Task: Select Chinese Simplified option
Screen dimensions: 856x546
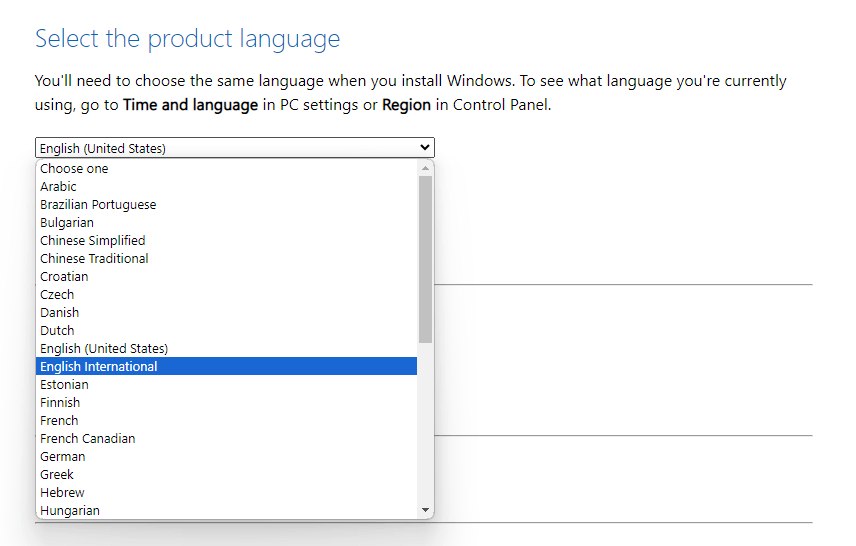Action: [x=227, y=241]
